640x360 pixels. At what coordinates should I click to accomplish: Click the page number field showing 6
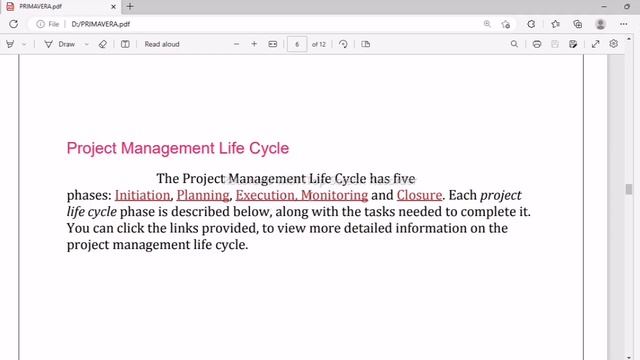tap(297, 44)
